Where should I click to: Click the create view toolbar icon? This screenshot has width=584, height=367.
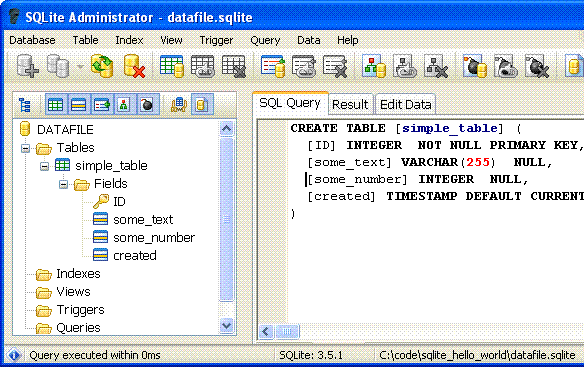click(374, 66)
